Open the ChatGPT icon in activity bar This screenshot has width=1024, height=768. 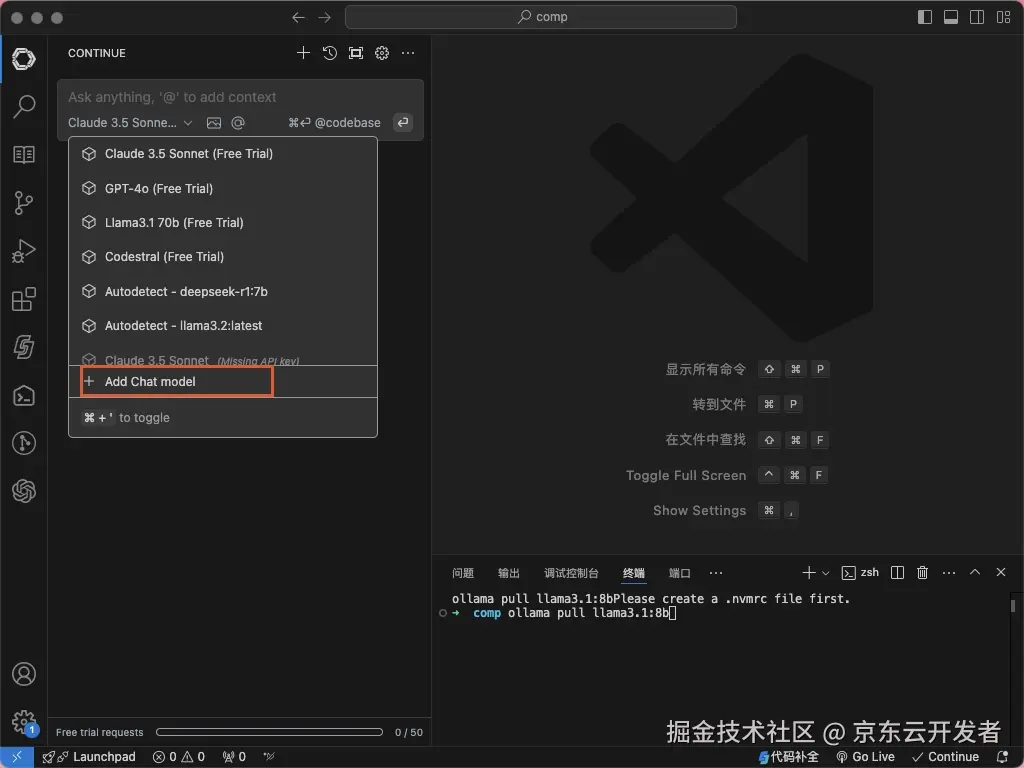coord(24,491)
